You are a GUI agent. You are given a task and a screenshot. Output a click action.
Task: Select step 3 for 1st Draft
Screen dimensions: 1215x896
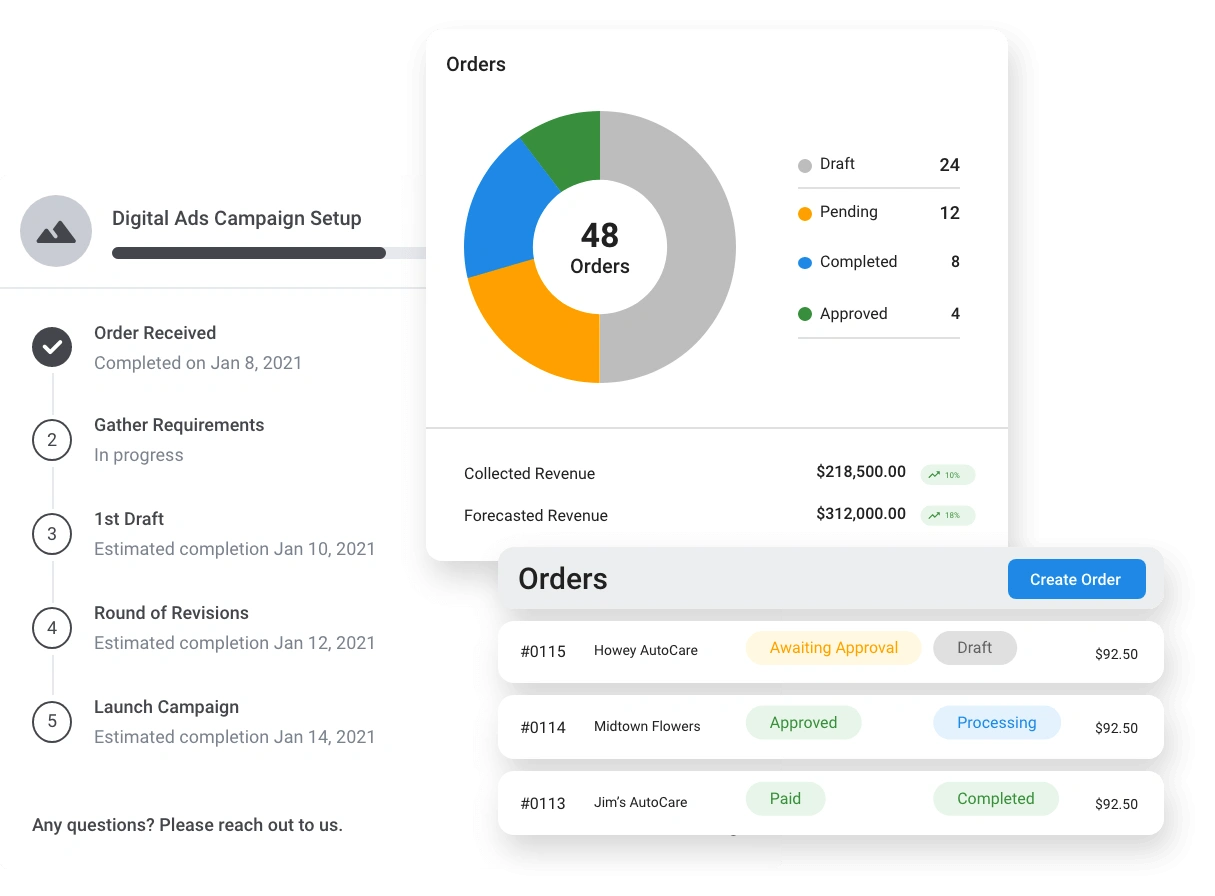coord(52,534)
